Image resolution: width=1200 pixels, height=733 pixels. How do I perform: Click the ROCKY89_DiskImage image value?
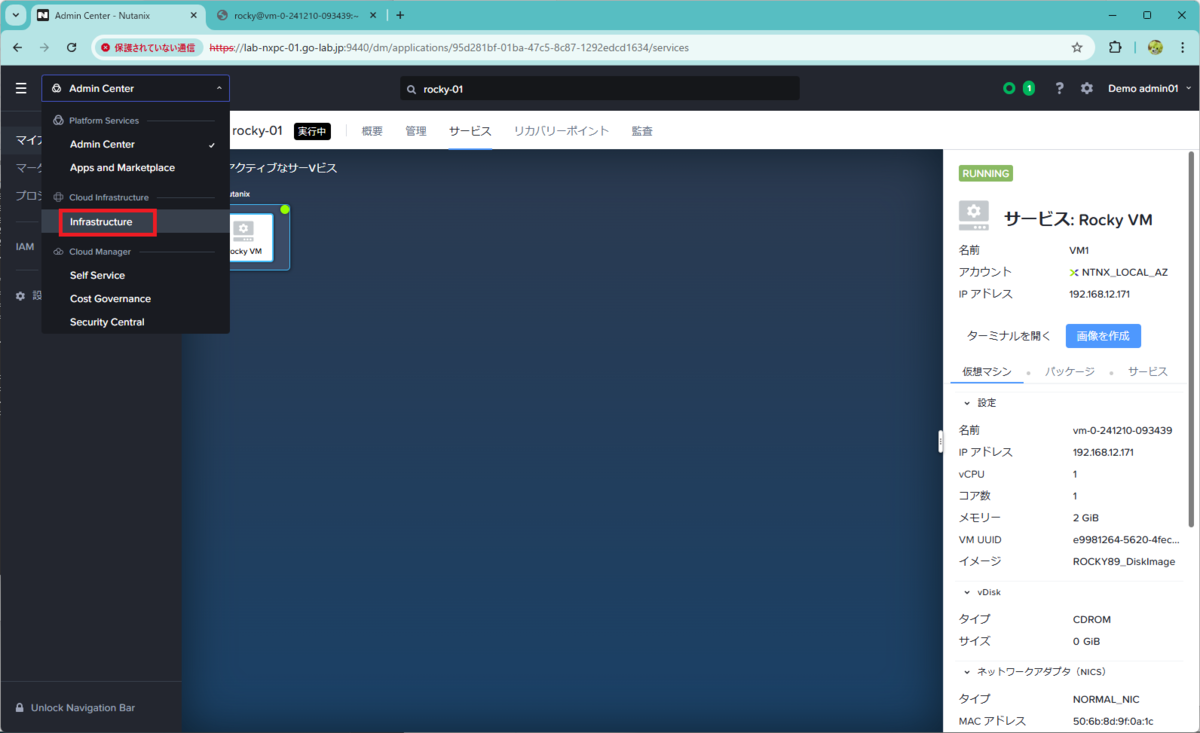1123,561
